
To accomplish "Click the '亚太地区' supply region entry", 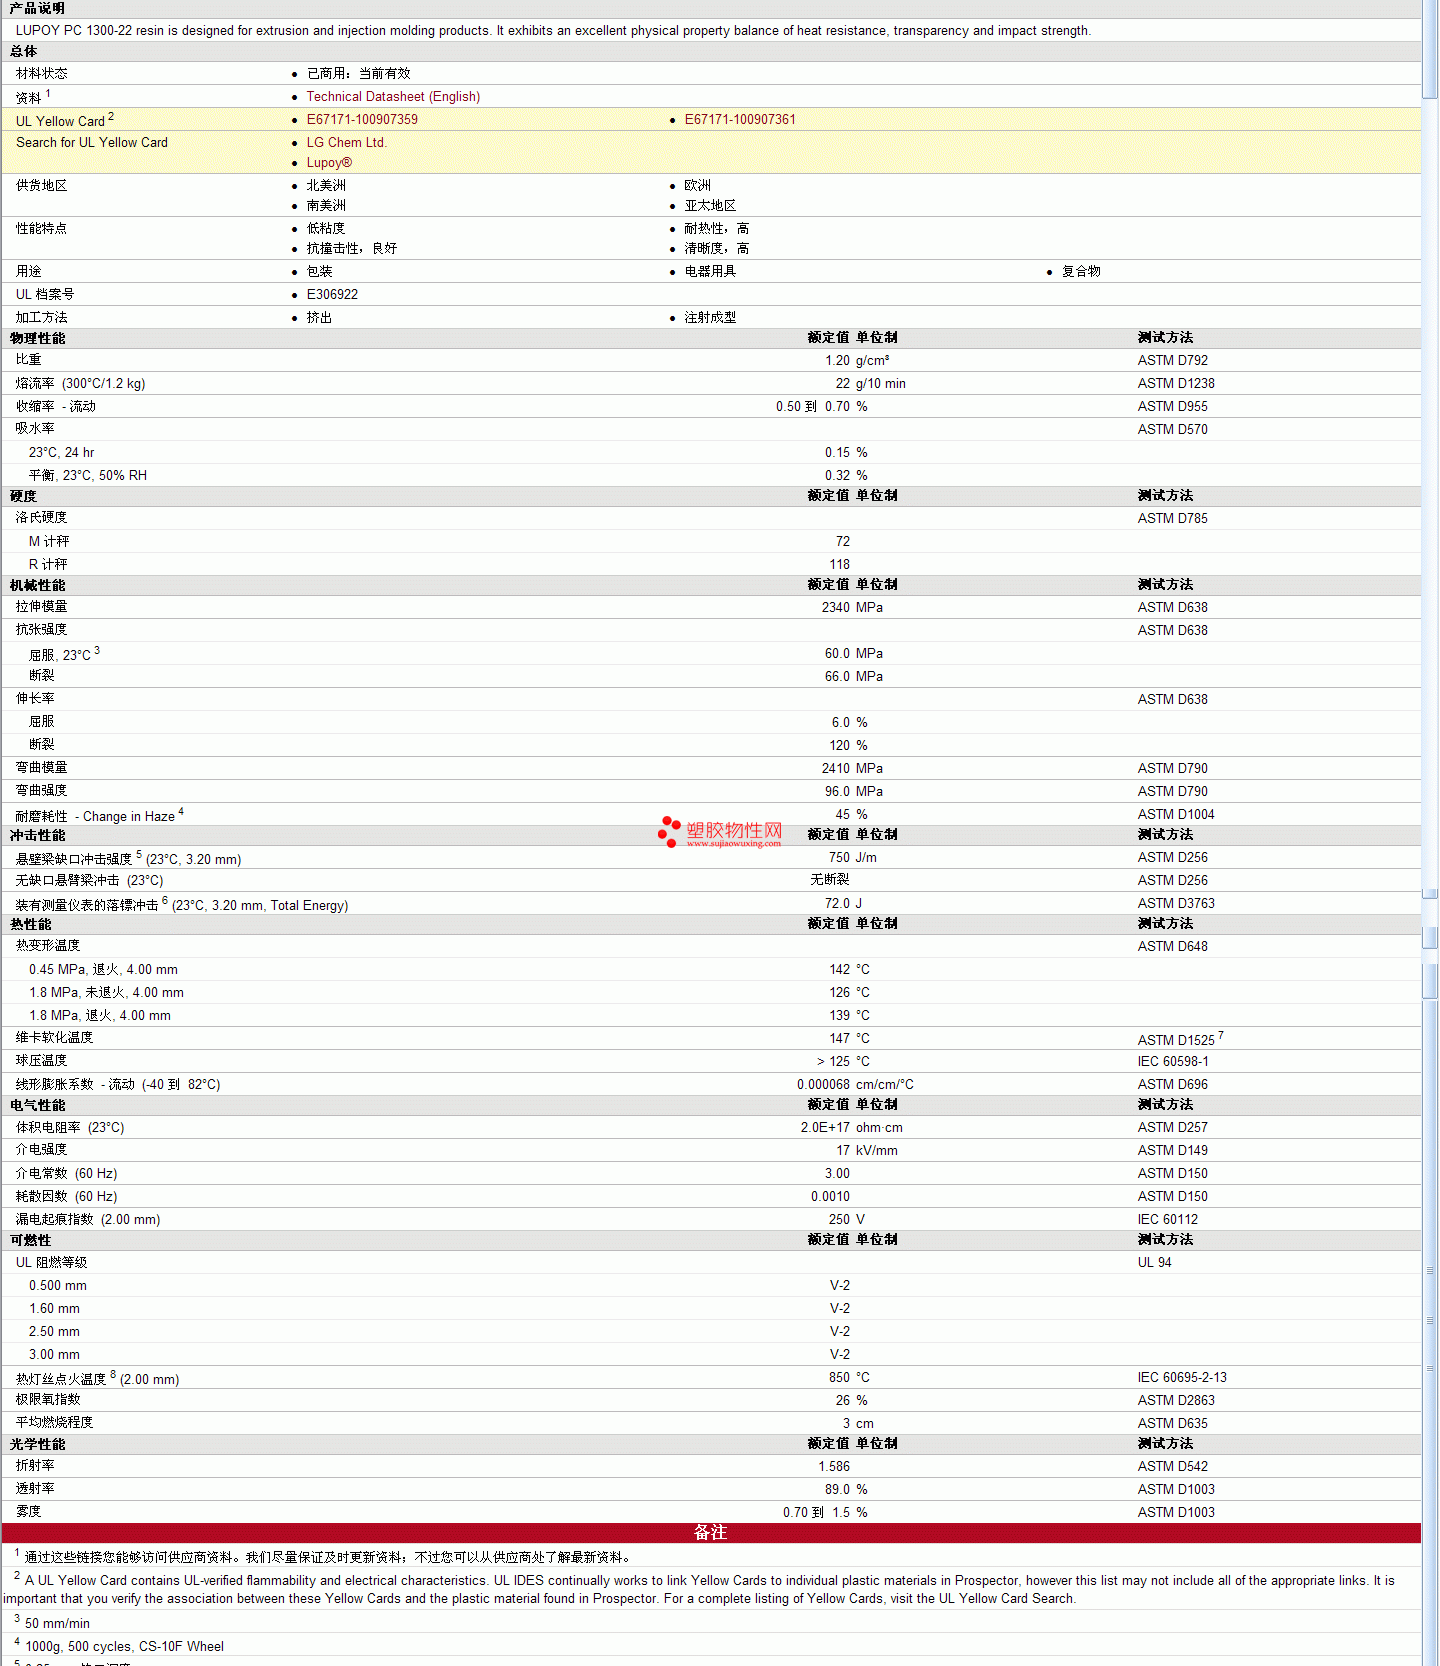I will 710,206.
